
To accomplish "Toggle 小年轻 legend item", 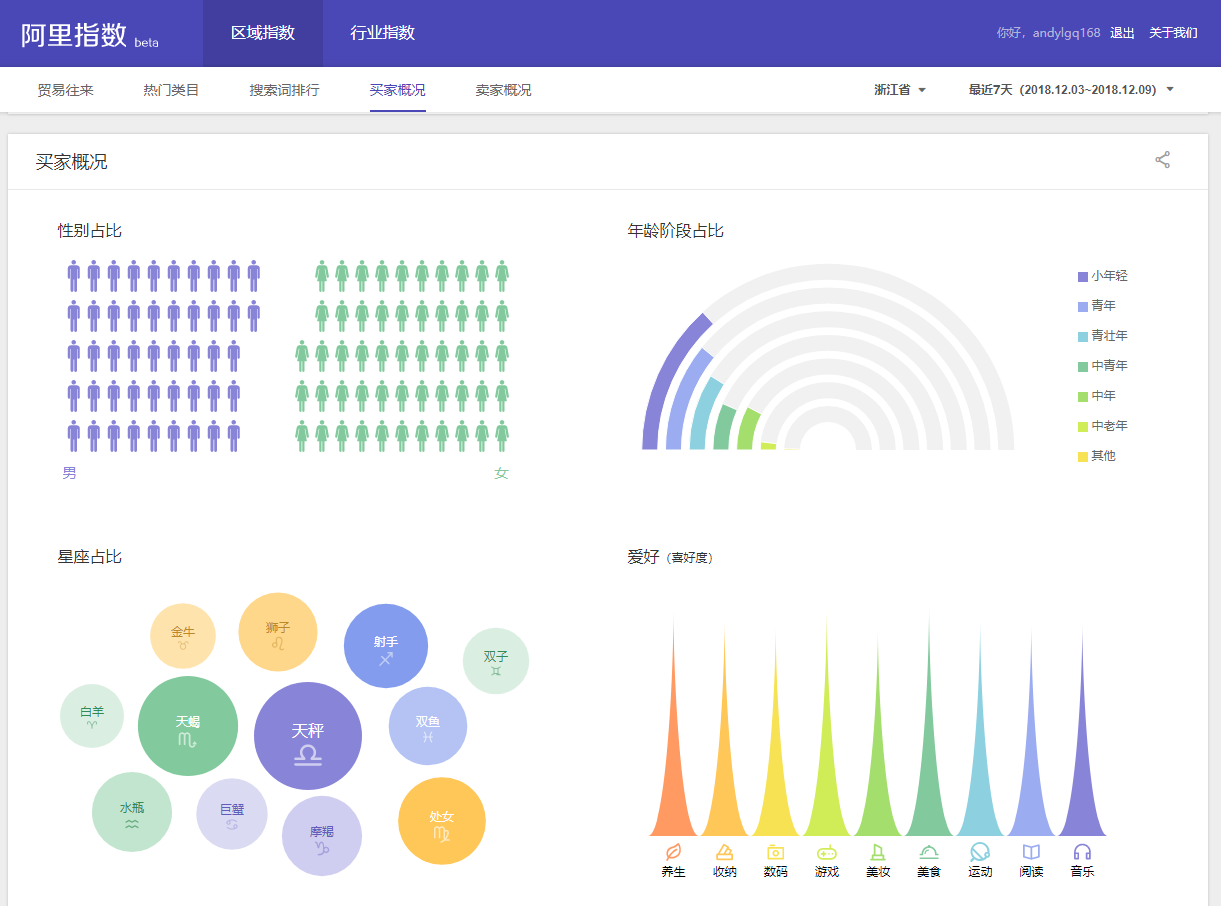I will [1102, 276].
